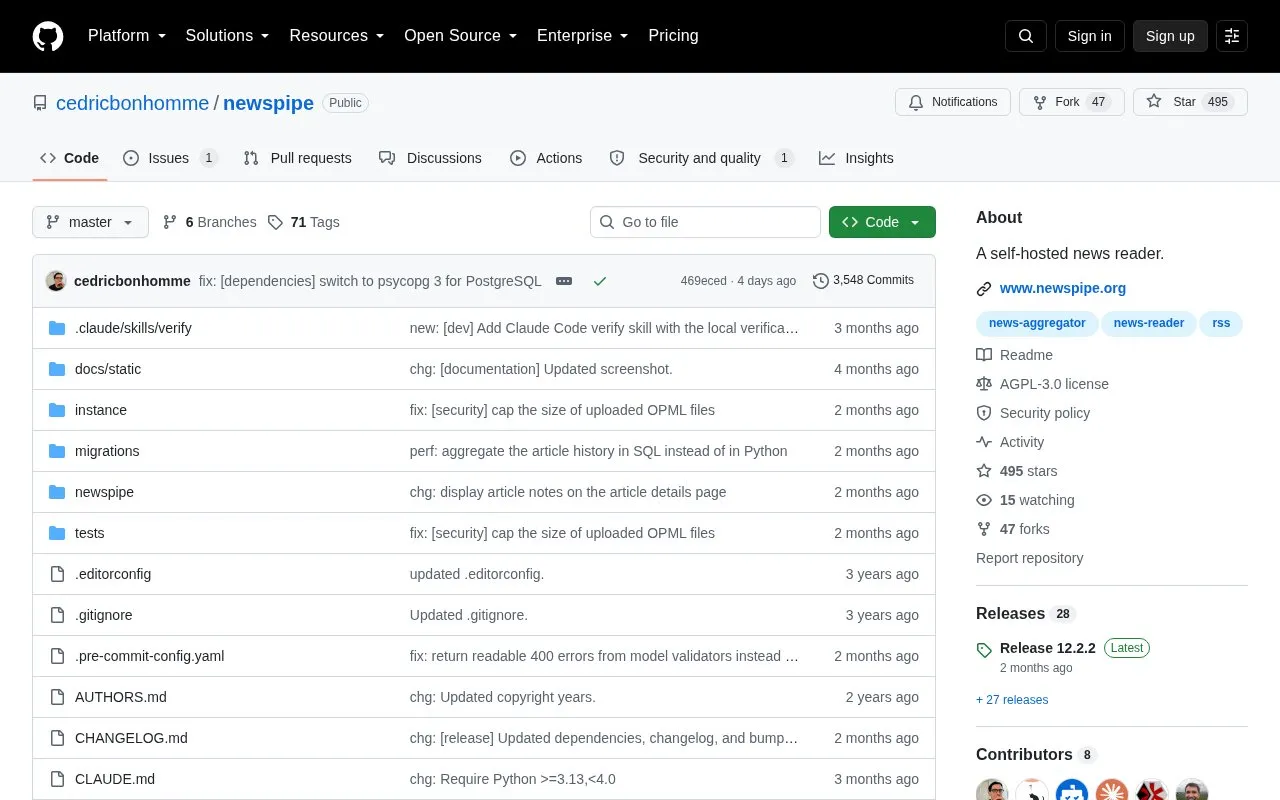Image resolution: width=1280 pixels, height=800 pixels.
Task: Open the green Code dropdown
Action: pos(882,222)
